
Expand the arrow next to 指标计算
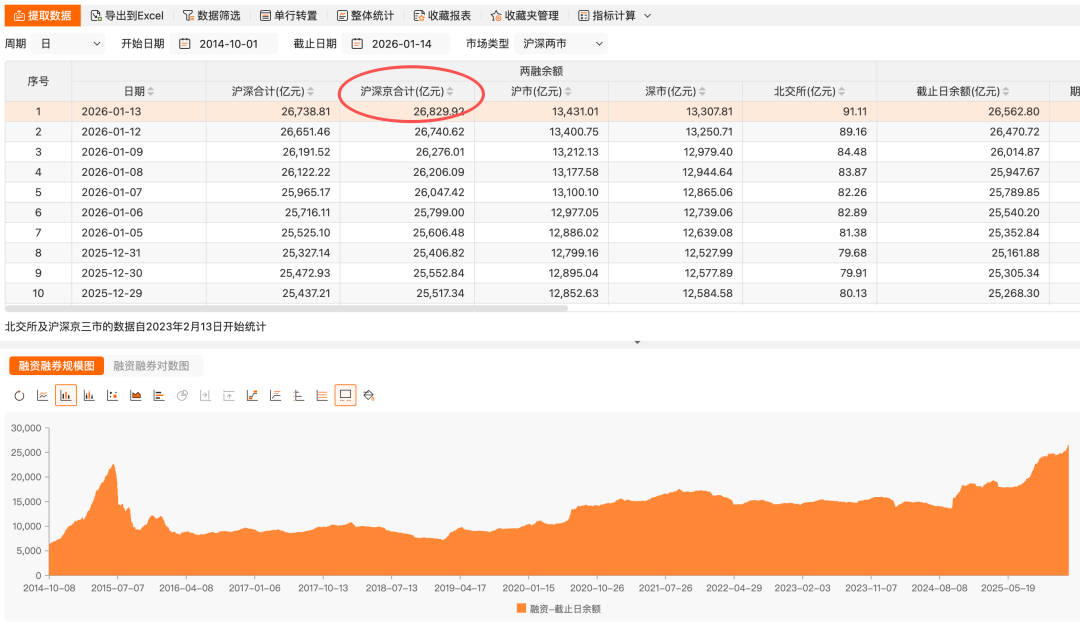pyautogui.click(x=647, y=15)
